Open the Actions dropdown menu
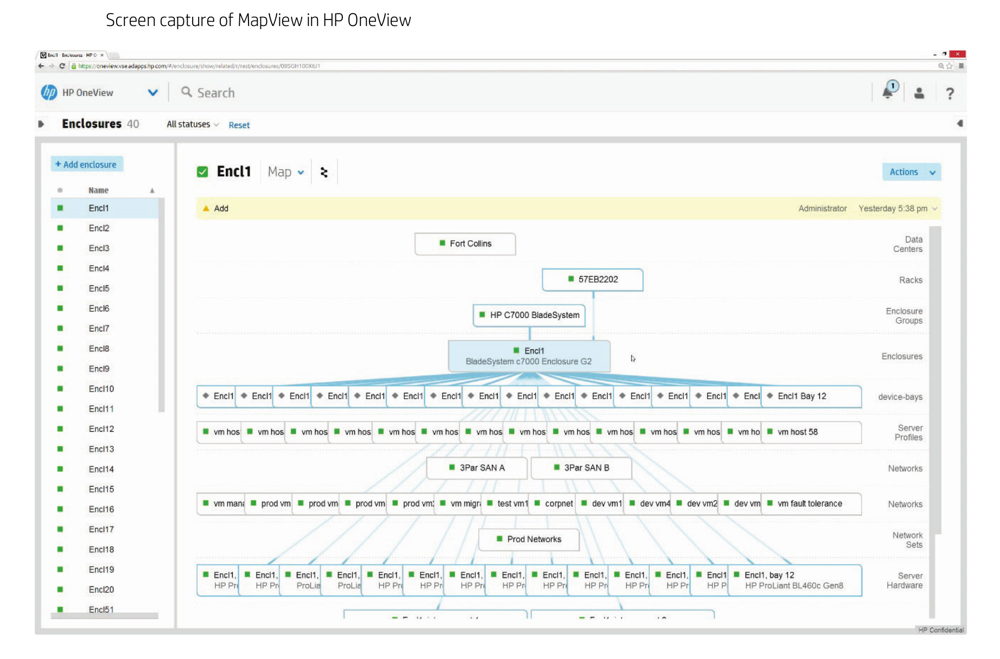Screen dimensions: 1000x659 (x=911, y=172)
